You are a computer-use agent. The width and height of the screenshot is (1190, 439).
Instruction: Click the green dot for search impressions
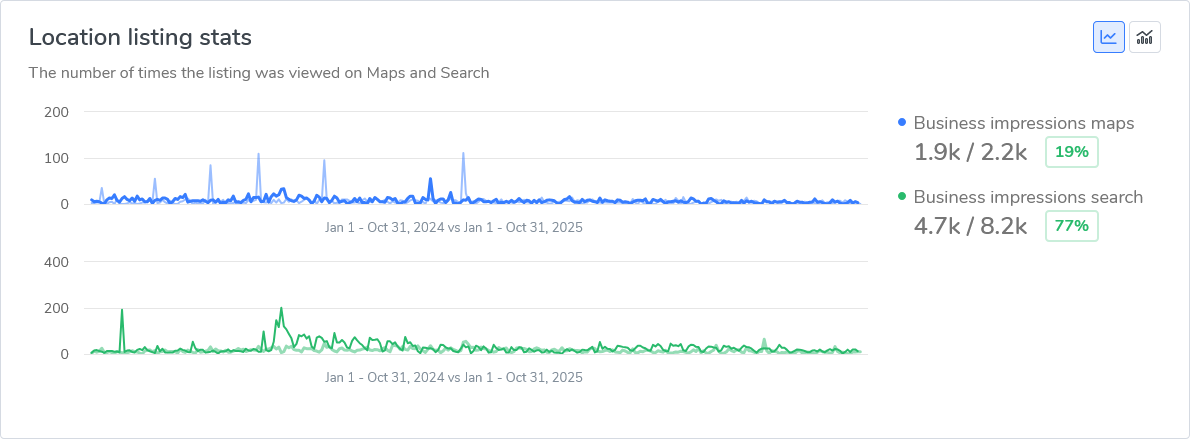pos(902,197)
